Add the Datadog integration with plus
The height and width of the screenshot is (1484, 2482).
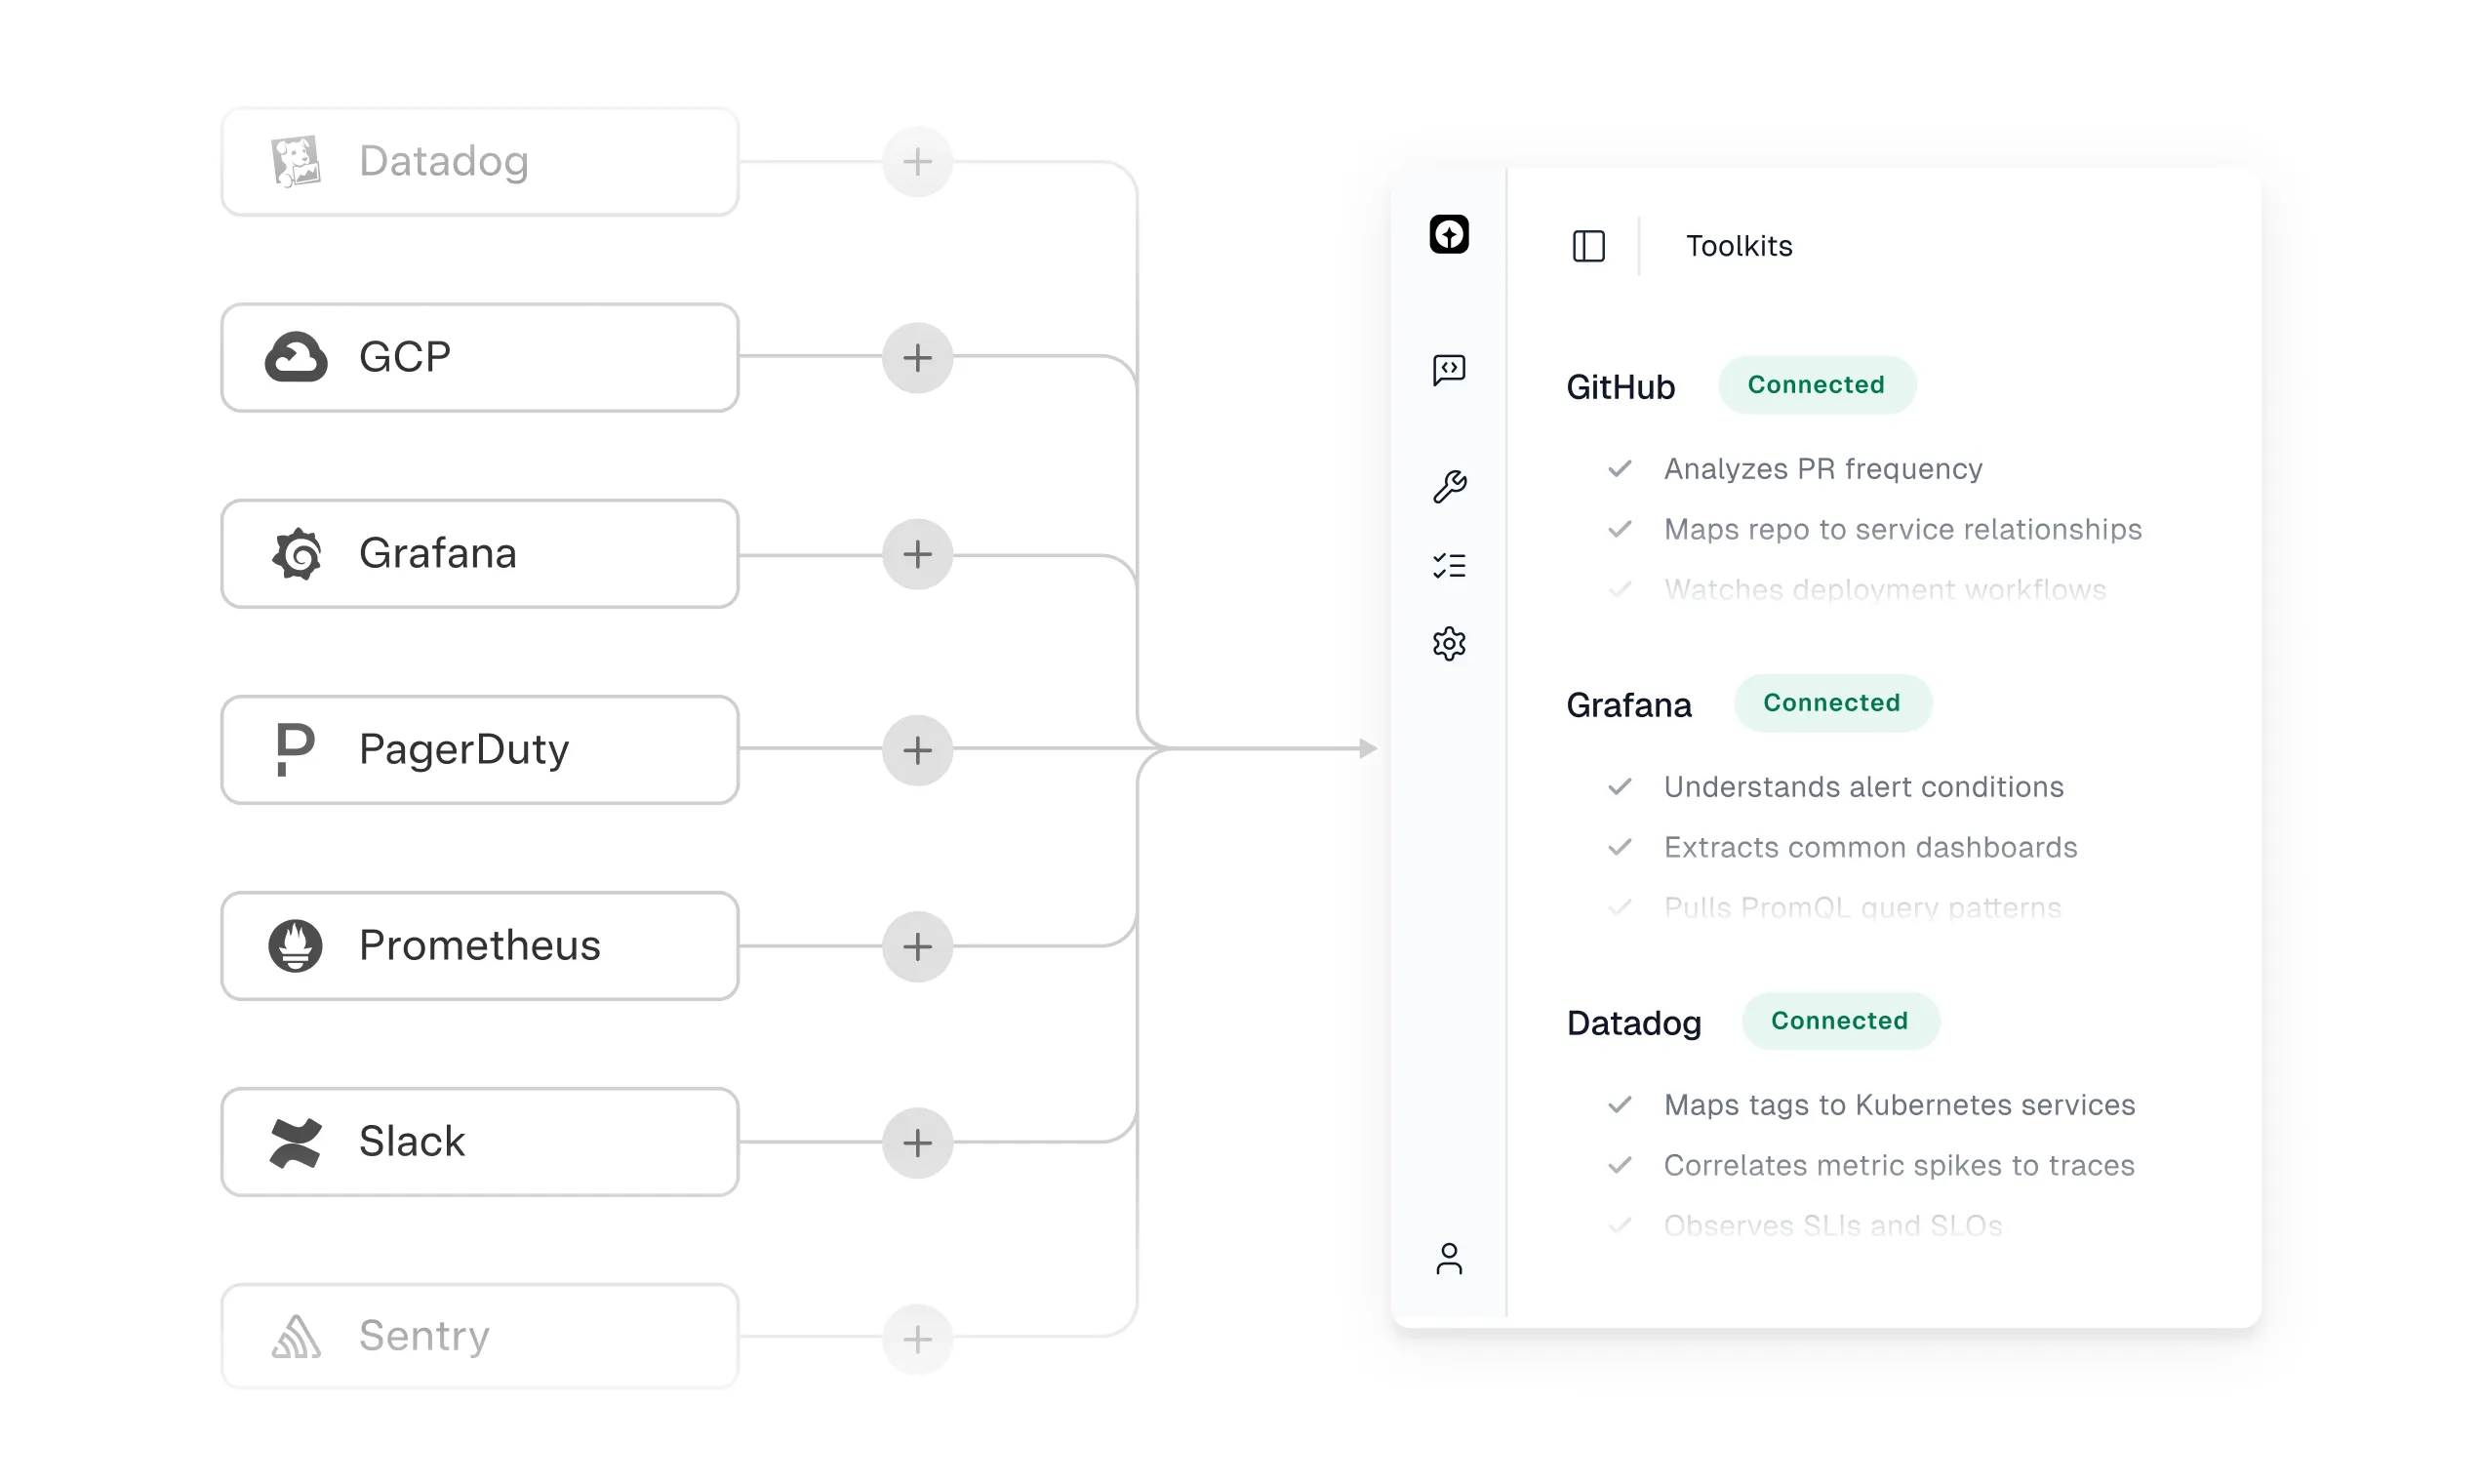pos(917,162)
